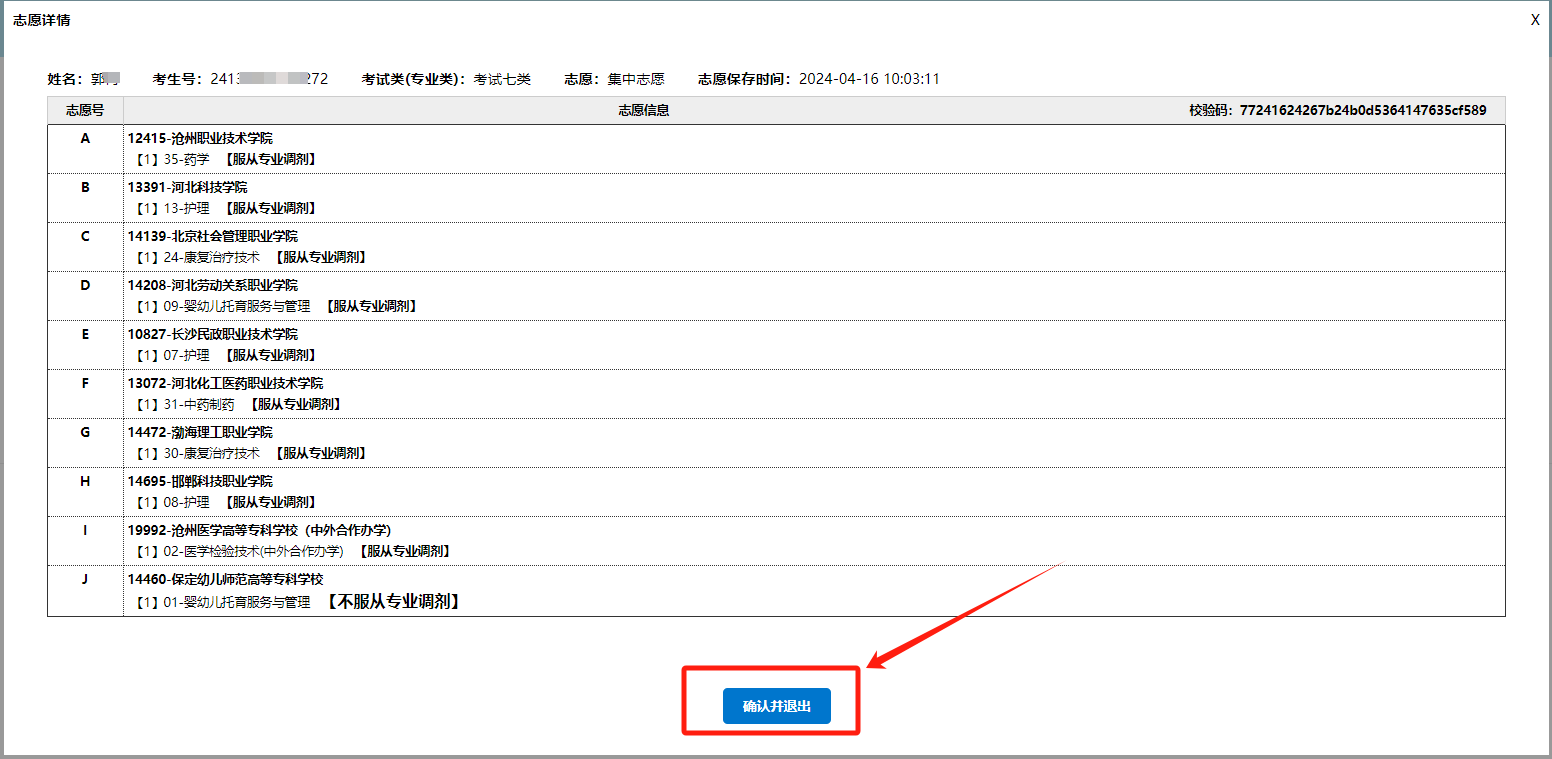
Task: Click 14695-邯郸科技职业学院 entry
Action: tap(200, 481)
